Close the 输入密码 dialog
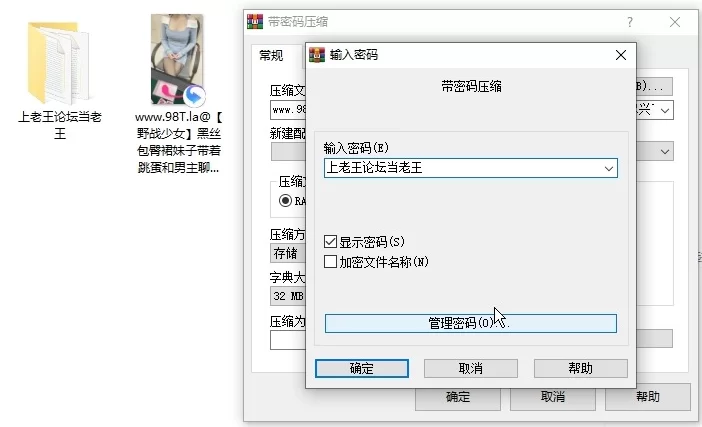702x427 pixels. point(621,55)
